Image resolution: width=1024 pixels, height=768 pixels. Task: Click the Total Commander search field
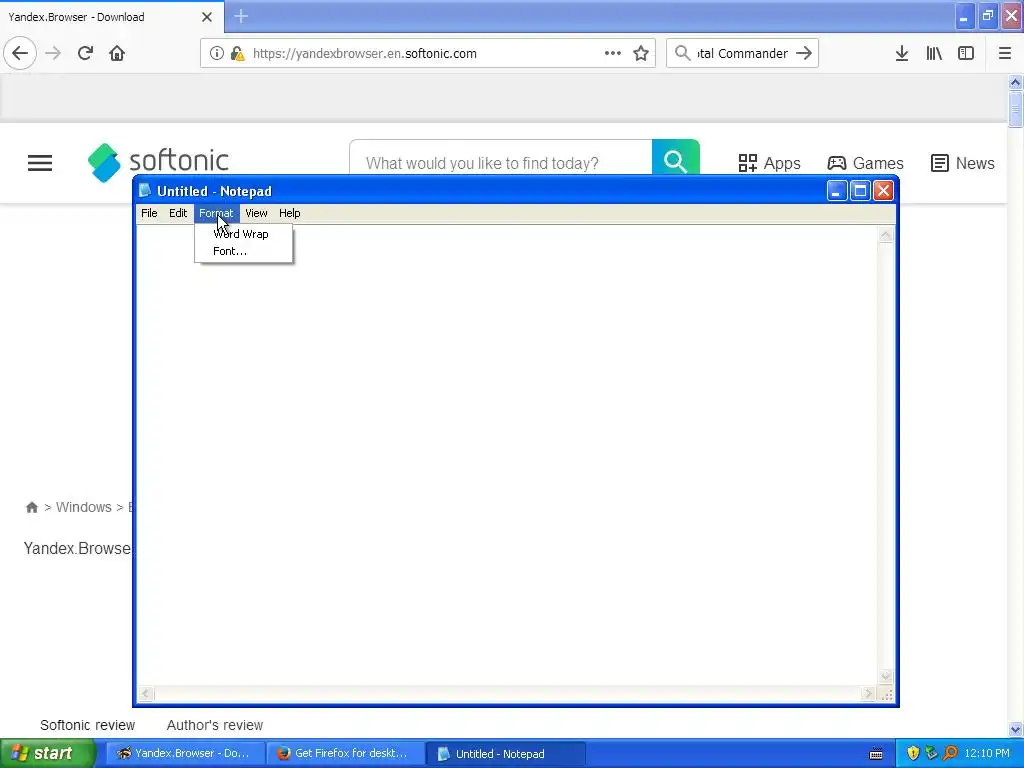coord(743,54)
